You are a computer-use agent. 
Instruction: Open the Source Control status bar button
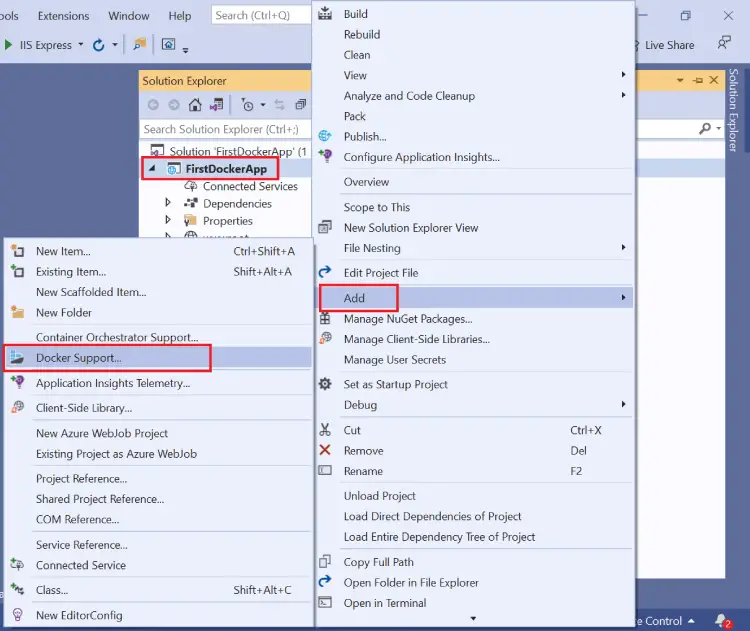665,621
